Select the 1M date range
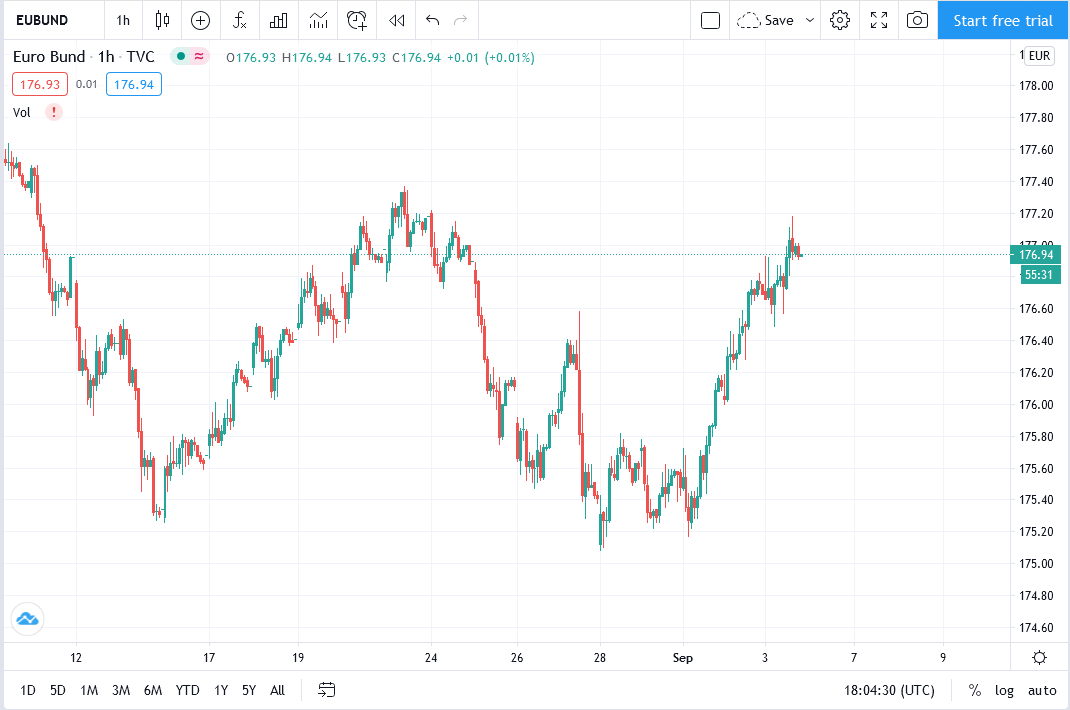Screen dimensions: 1070x710 point(89,690)
